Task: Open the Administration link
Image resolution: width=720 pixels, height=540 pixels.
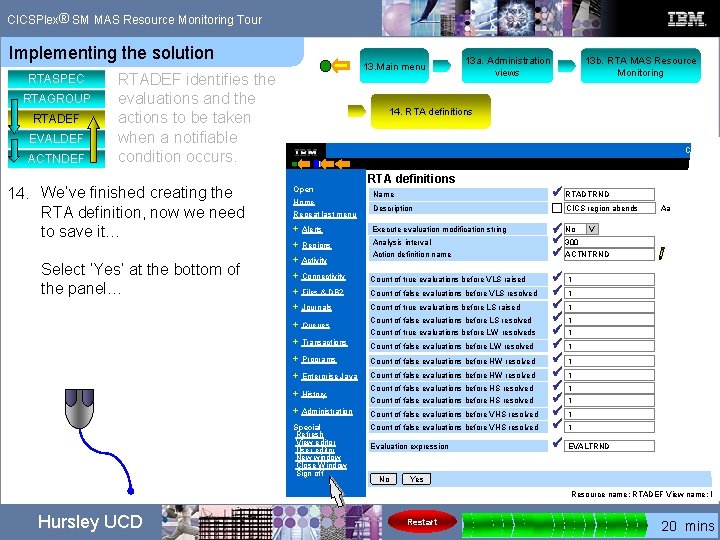Action: pyautogui.click(x=327, y=411)
